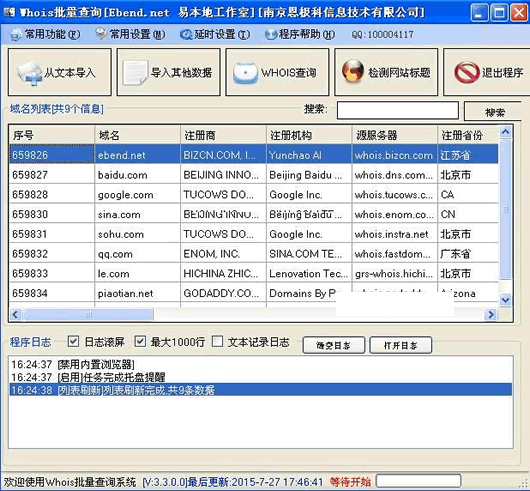Open the 程序帮助(H) menu

(x=300, y=34)
